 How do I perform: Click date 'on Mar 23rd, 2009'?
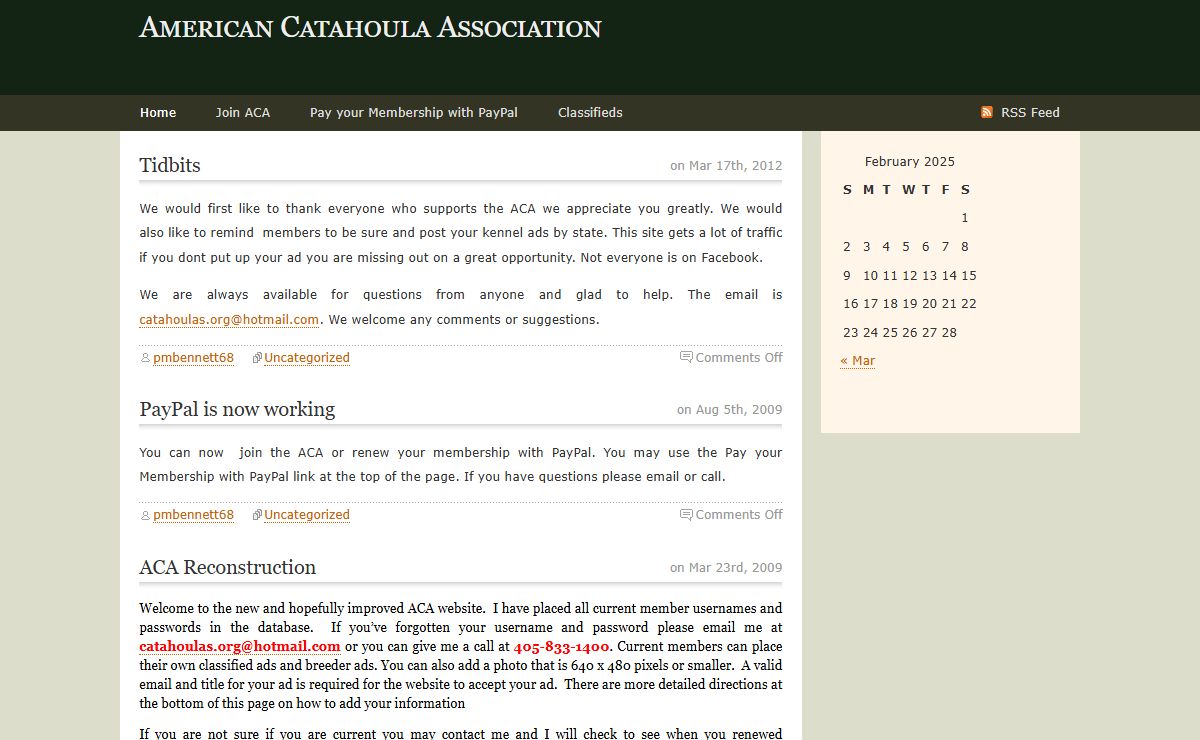726,568
